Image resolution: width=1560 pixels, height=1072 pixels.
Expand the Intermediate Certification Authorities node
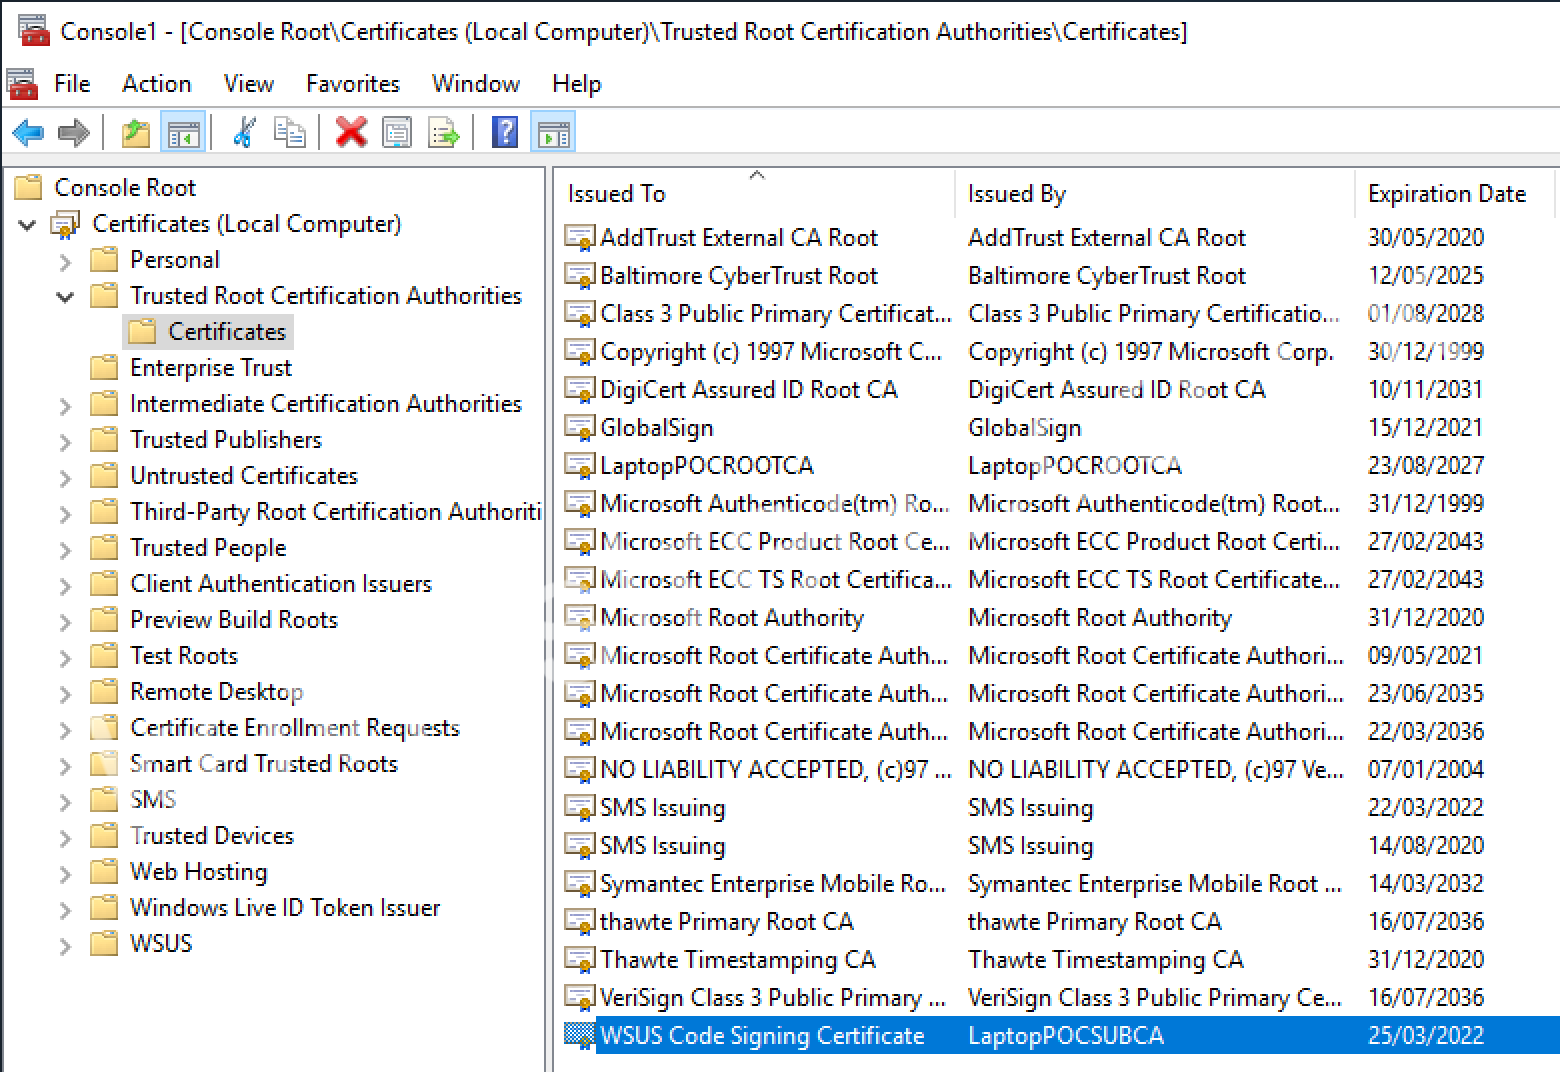click(65, 406)
